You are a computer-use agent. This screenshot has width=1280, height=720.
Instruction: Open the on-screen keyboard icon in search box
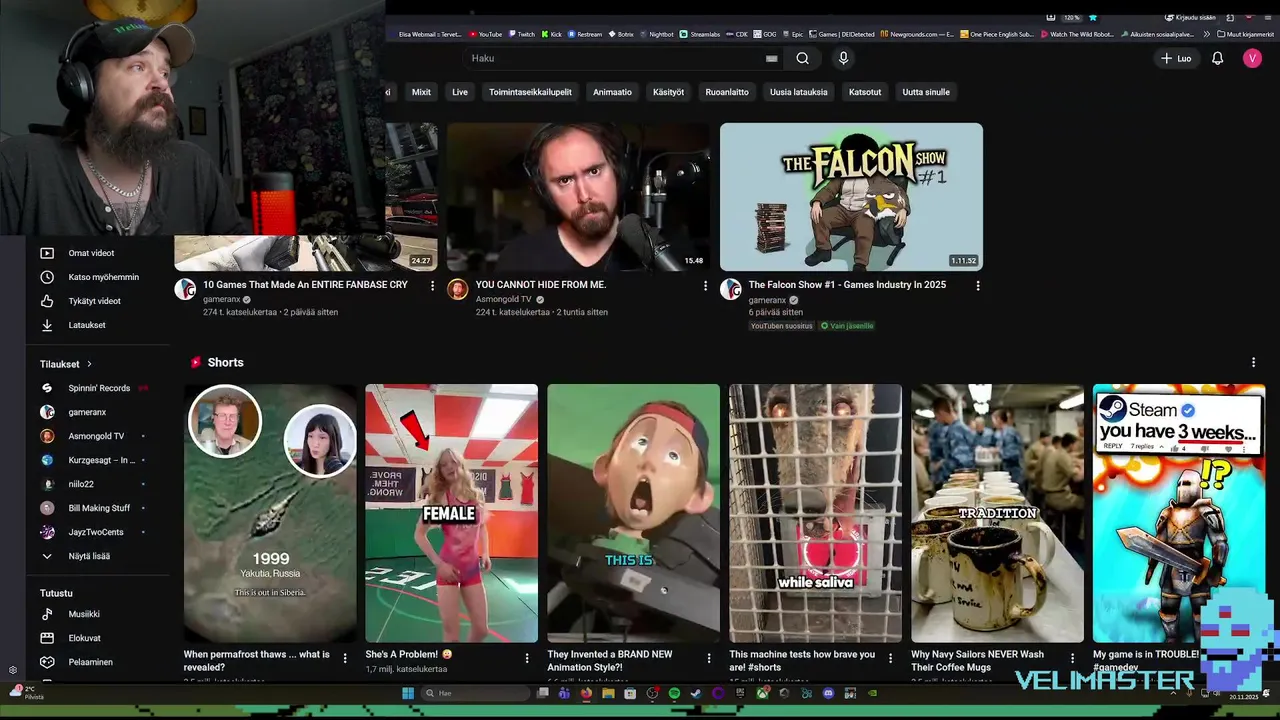(x=771, y=58)
